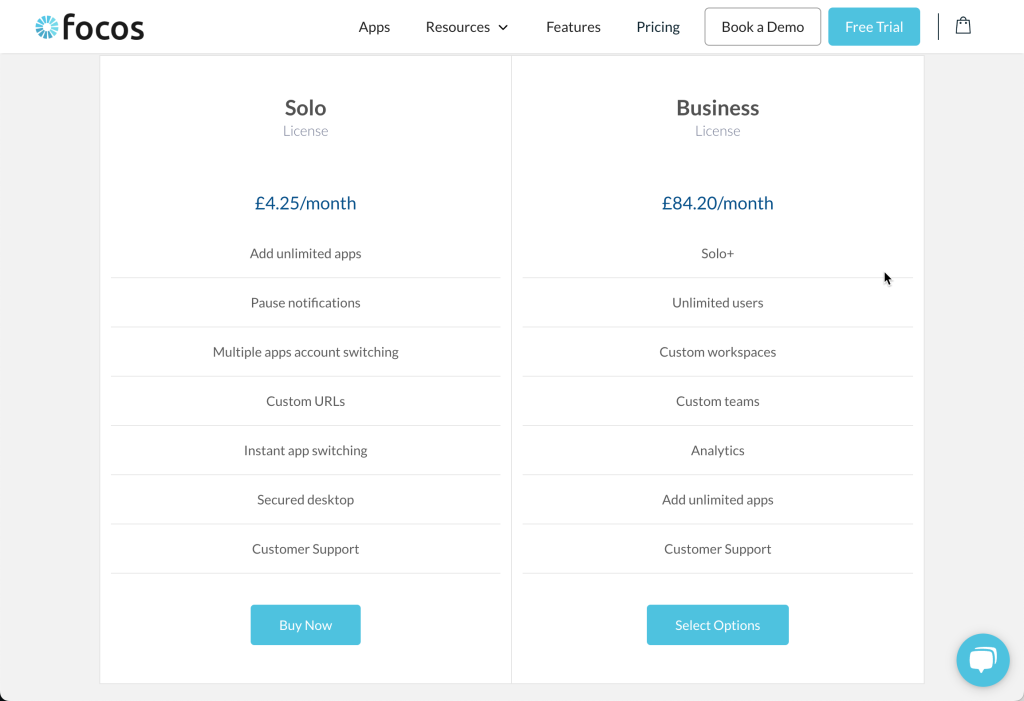Click the Resources menu label

458,27
